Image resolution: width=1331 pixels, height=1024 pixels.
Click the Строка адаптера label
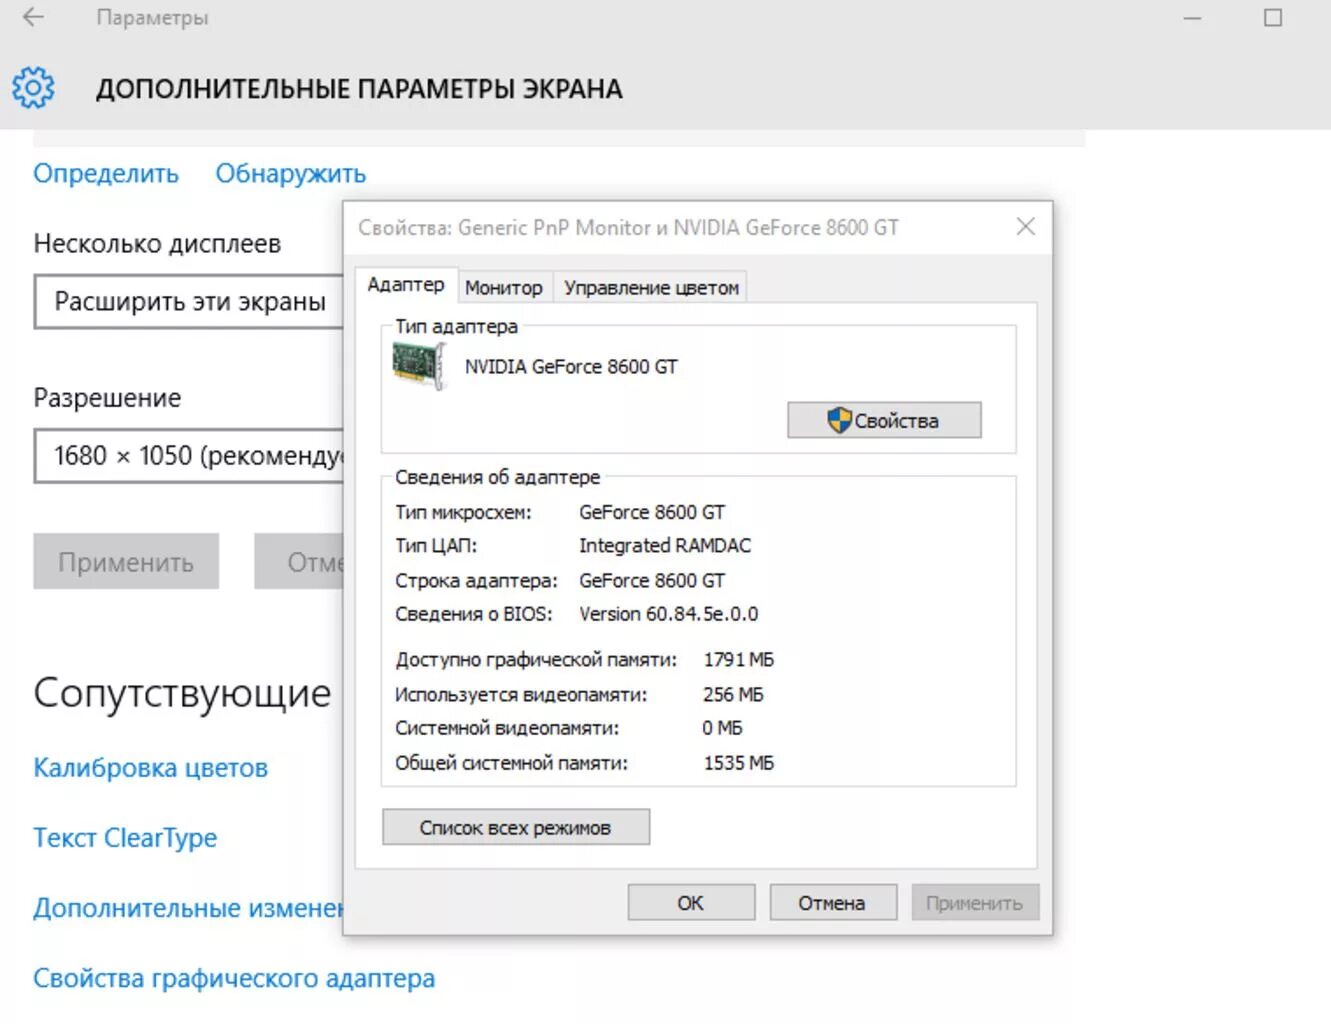[476, 581]
